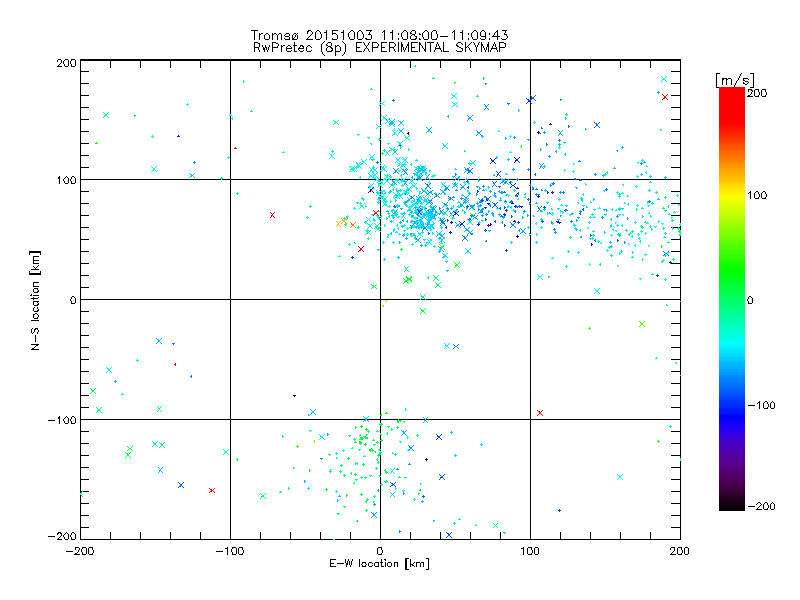Viewport: 800px width, 600px height.
Task: Click the y-axis tick label "100"
Action: 66,180
